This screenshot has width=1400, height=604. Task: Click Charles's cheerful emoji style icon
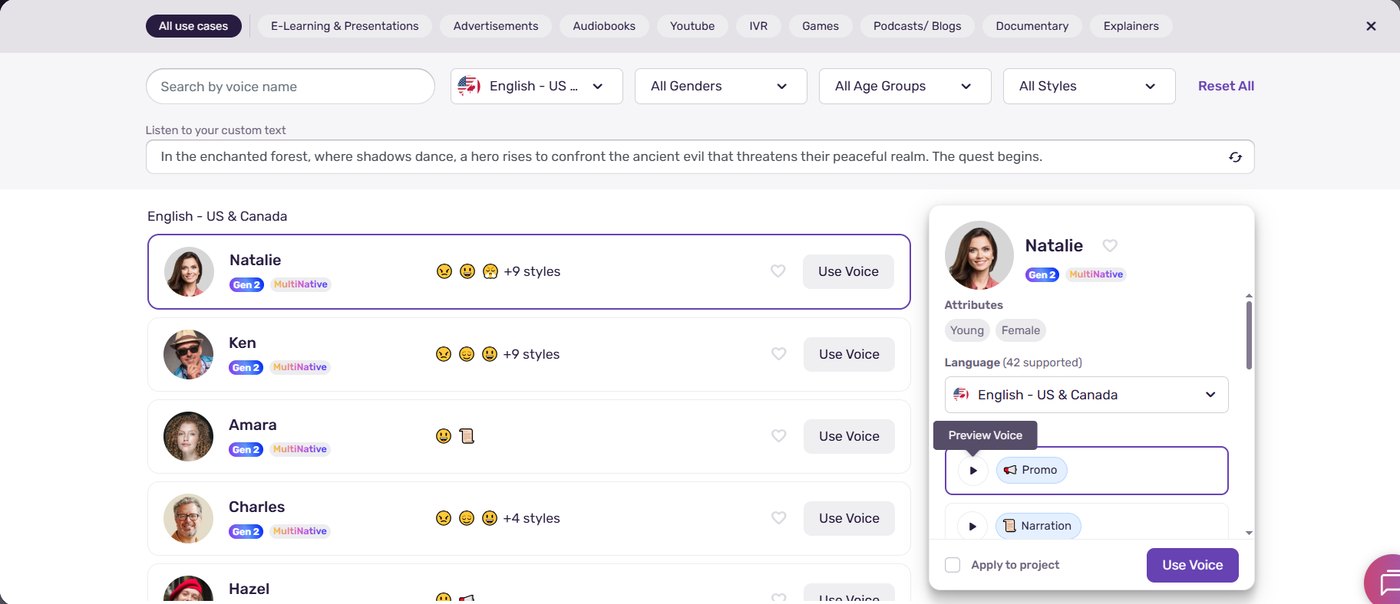[x=489, y=518]
